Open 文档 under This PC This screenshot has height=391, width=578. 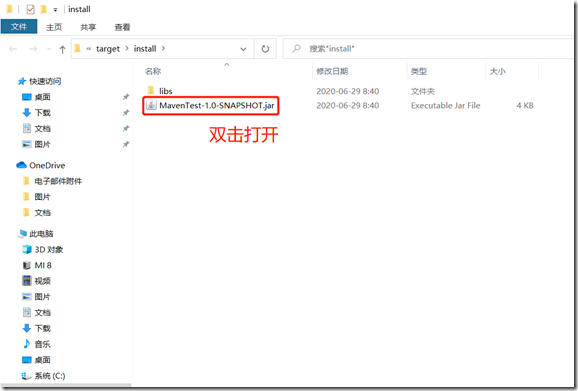(42, 313)
